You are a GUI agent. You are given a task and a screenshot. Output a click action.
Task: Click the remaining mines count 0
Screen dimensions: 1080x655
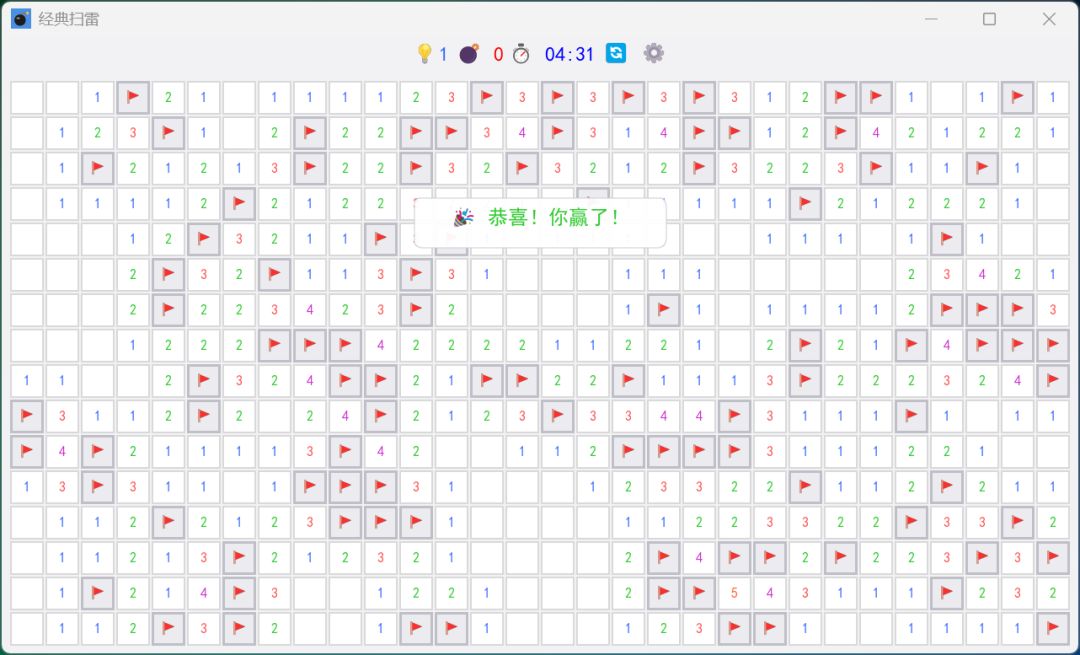[498, 54]
